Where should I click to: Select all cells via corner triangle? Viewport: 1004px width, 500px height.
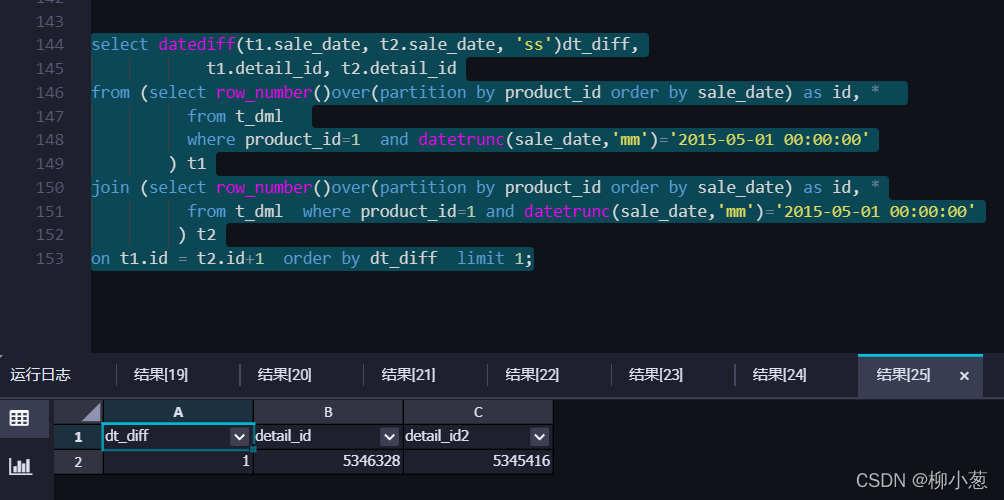(x=78, y=412)
